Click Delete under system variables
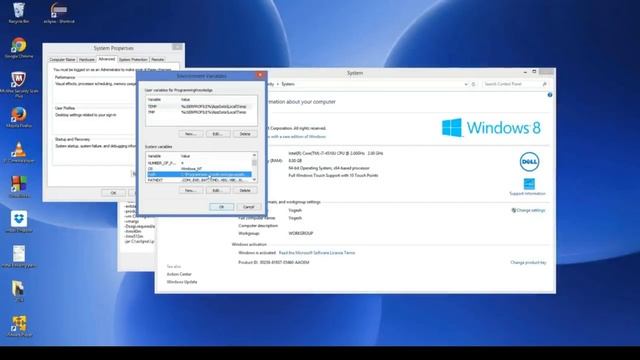 click(x=245, y=191)
